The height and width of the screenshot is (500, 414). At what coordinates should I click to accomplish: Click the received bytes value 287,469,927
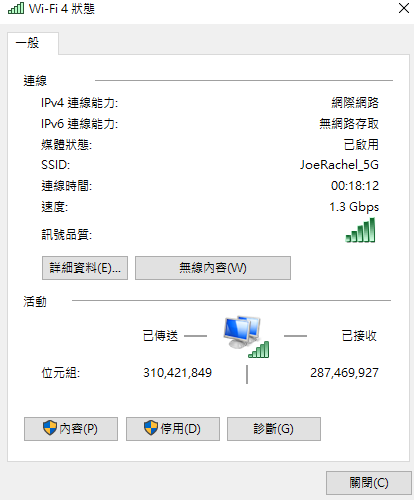click(344, 373)
